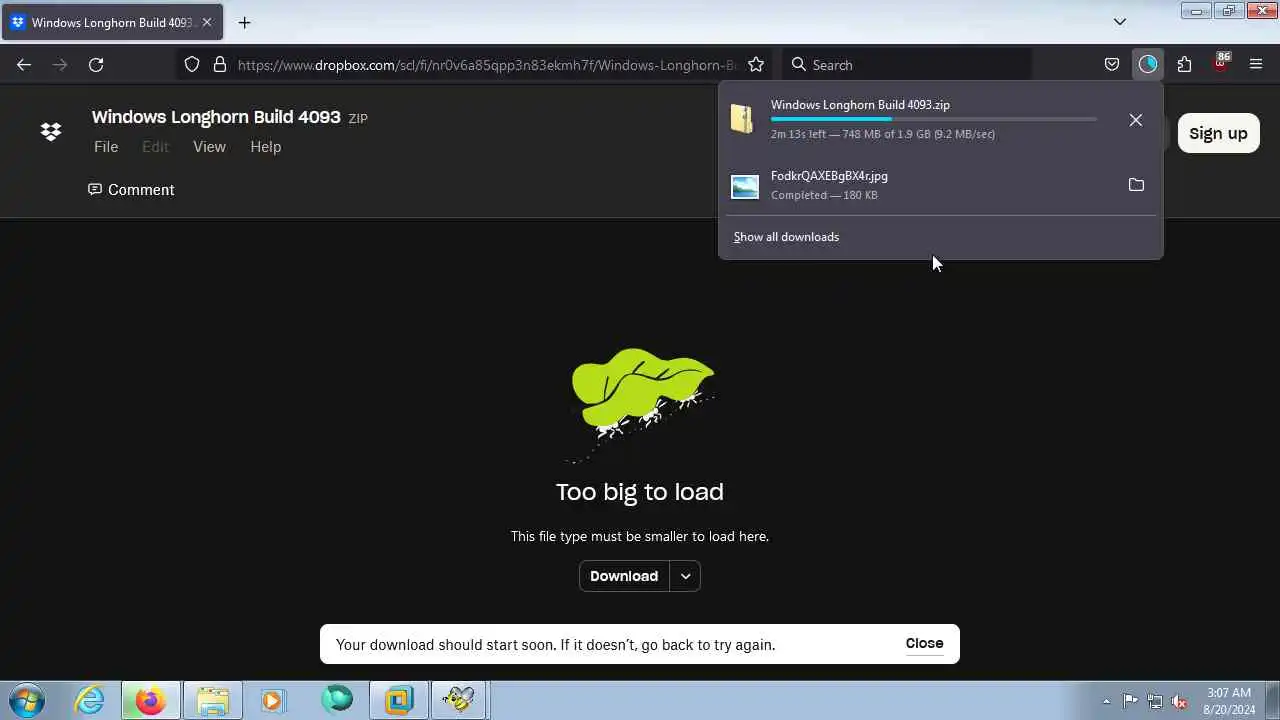1280x720 pixels.
Task: Launch Internet Explorer from the taskbar
Action: pos(90,700)
